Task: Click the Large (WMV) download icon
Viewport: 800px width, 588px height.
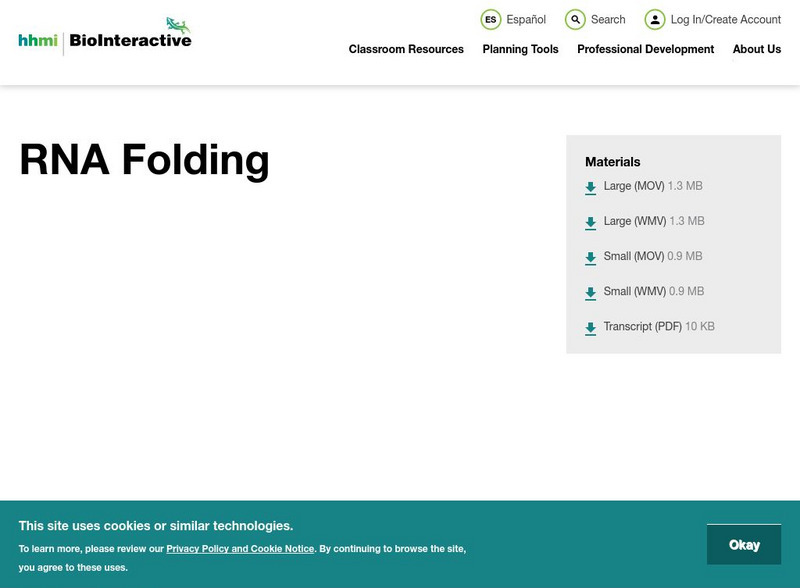Action: (x=590, y=221)
